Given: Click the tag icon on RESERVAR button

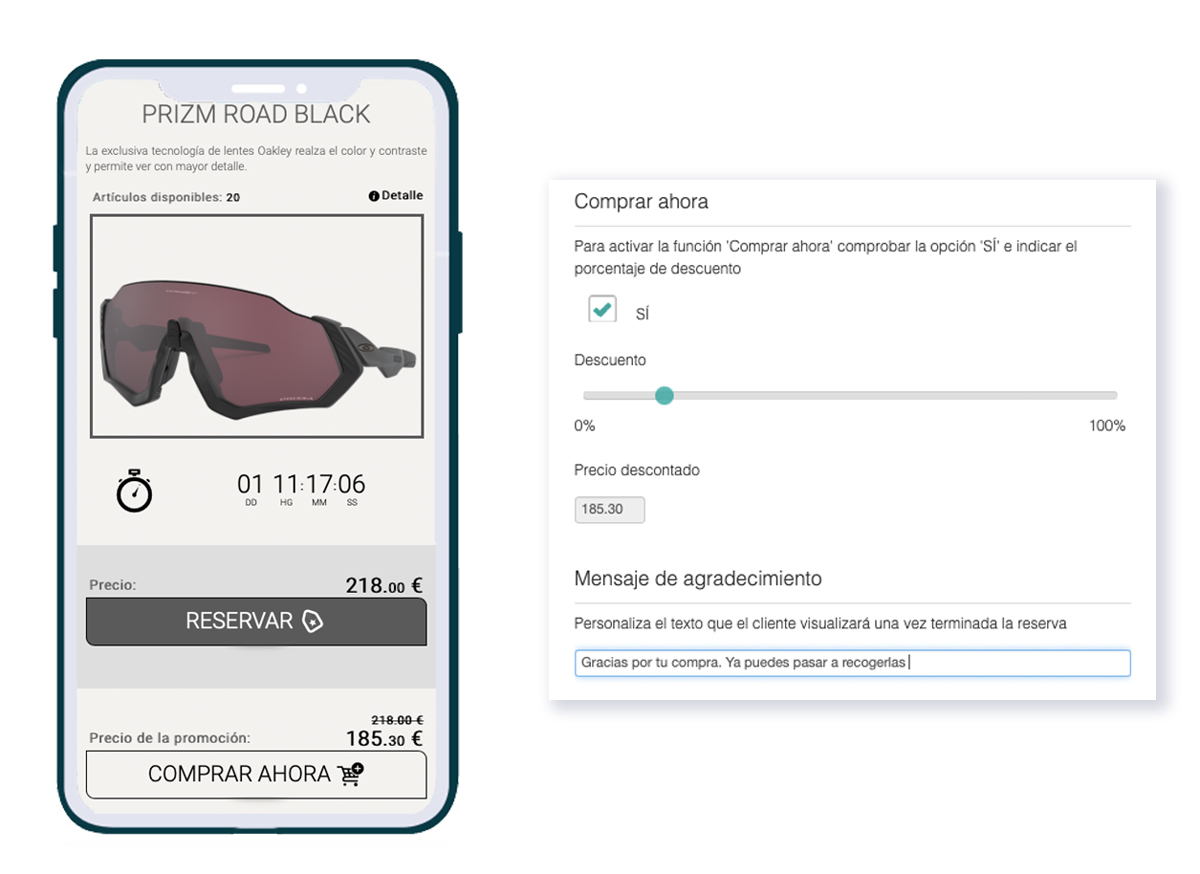Looking at the screenshot, I should coord(313,621).
